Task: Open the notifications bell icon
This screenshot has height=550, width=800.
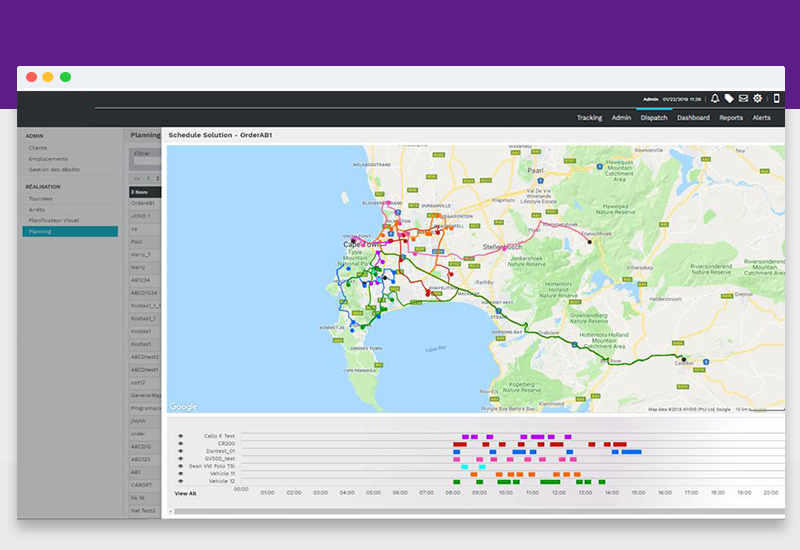Action: point(715,98)
